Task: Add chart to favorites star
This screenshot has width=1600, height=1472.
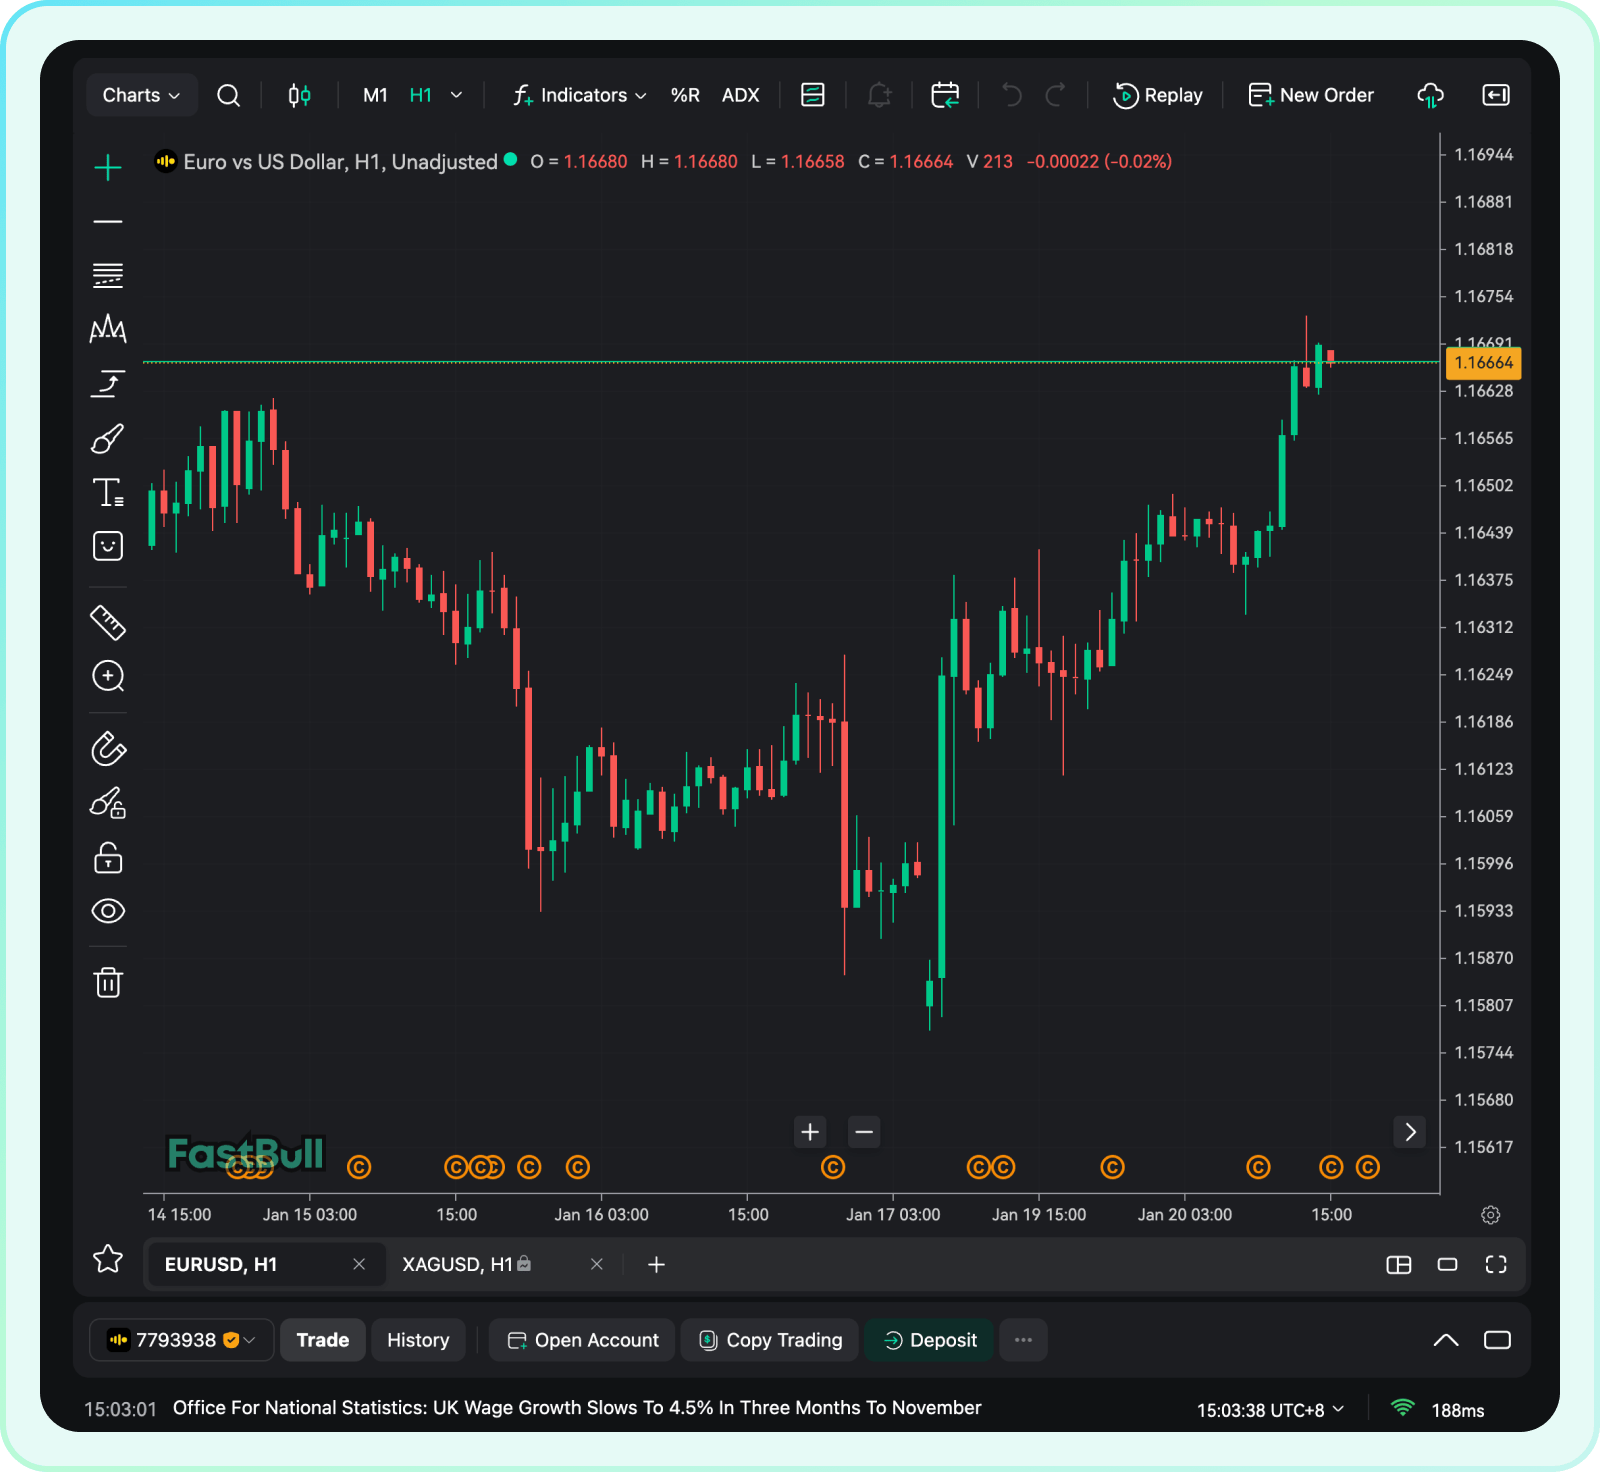Action: point(108,1259)
